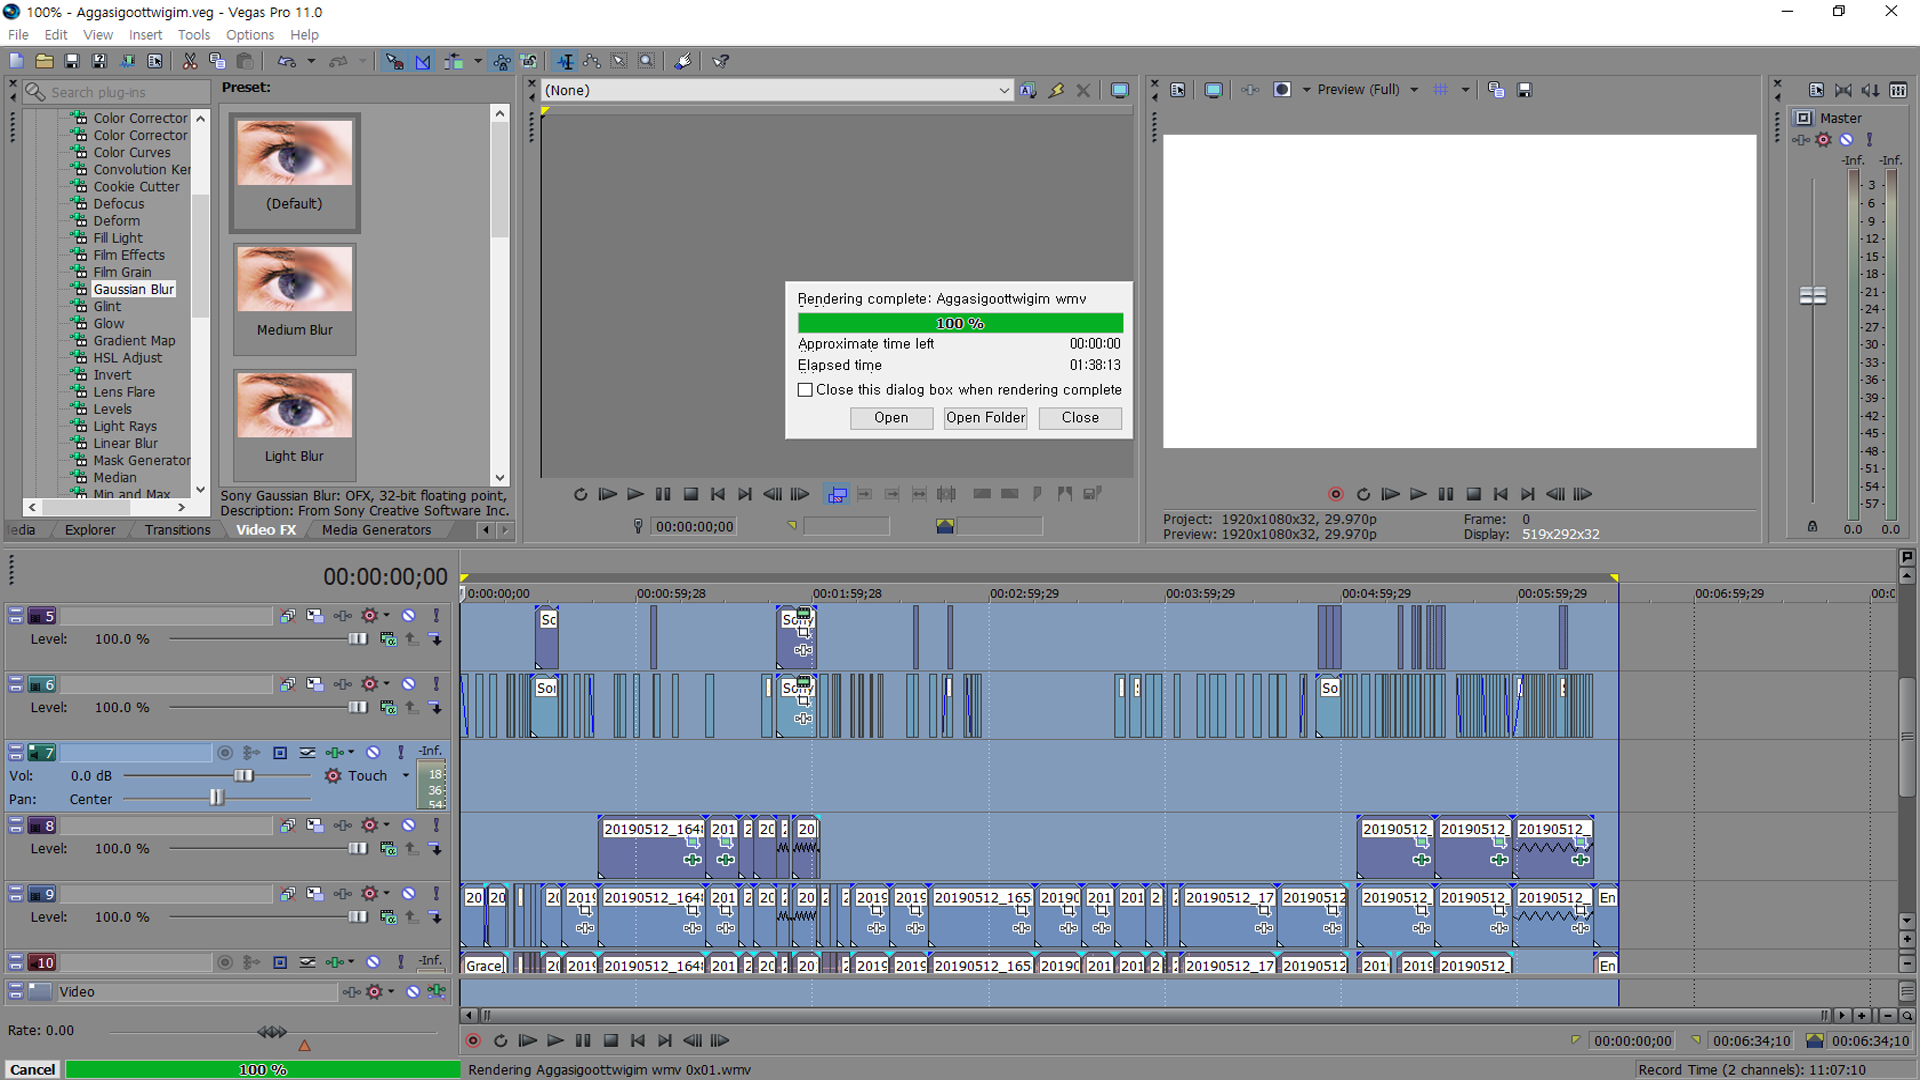Click the Save project toolbar icon
Viewport: 1920px width, 1080px height.
(71, 62)
